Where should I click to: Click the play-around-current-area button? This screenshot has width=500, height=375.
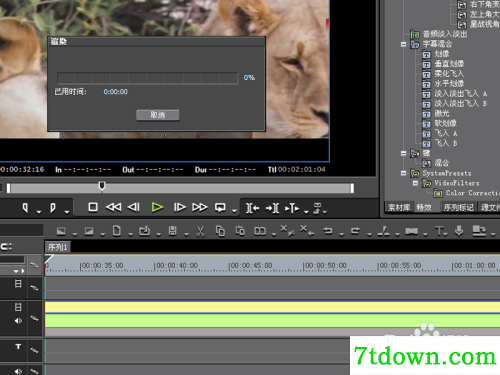coord(292,208)
